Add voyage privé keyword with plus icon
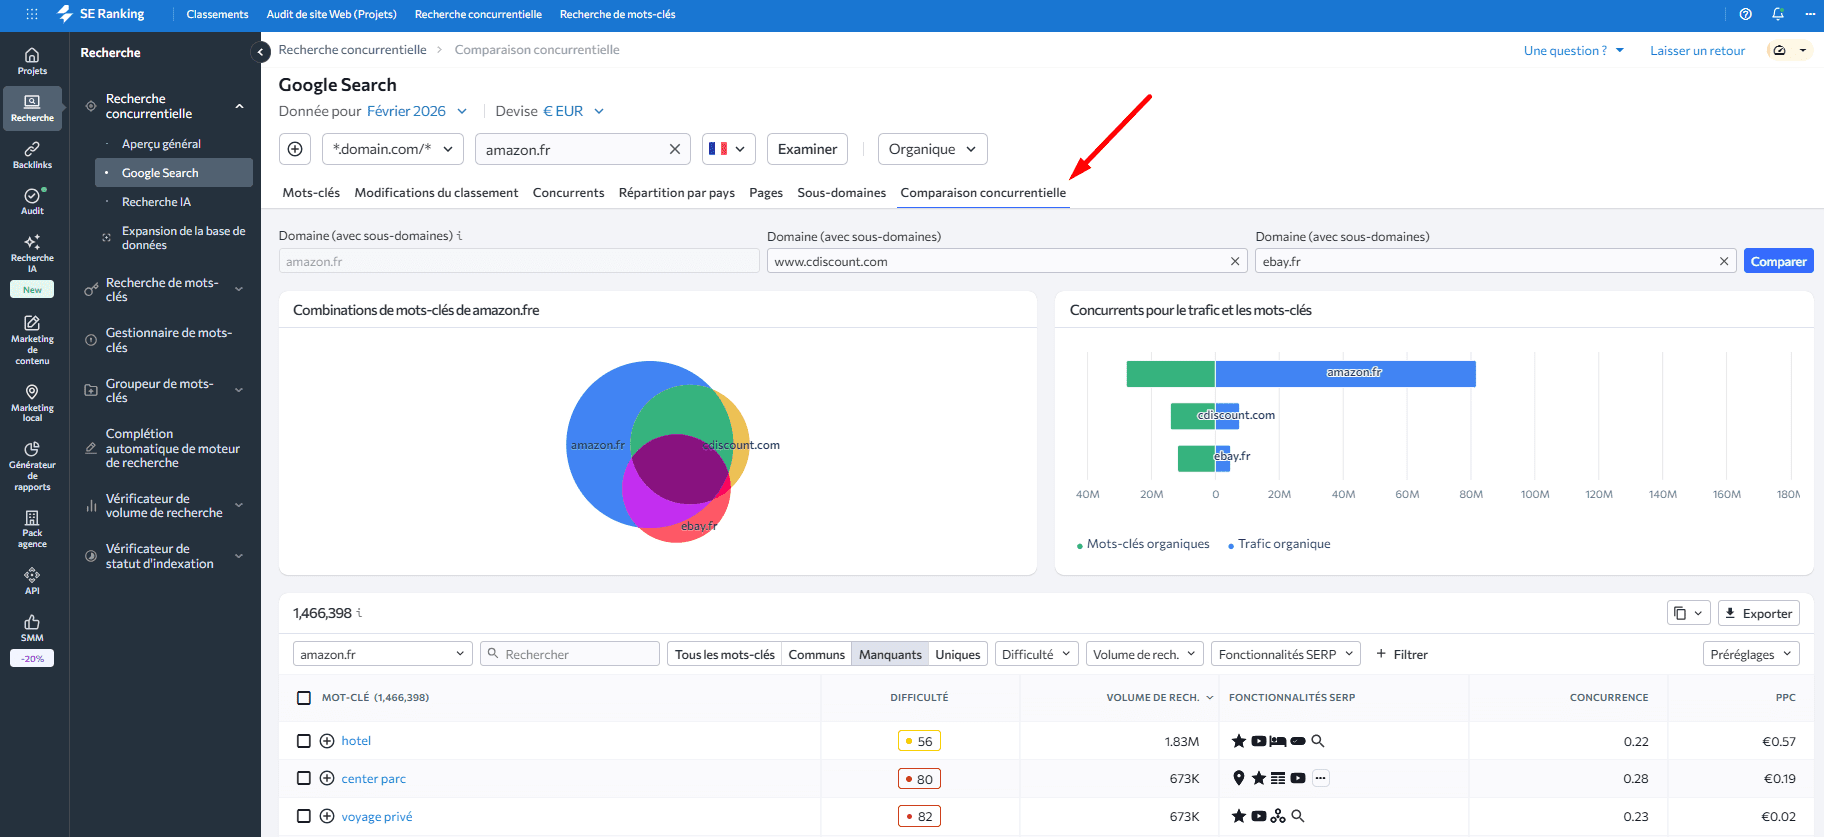This screenshot has width=1824, height=837. click(x=327, y=816)
